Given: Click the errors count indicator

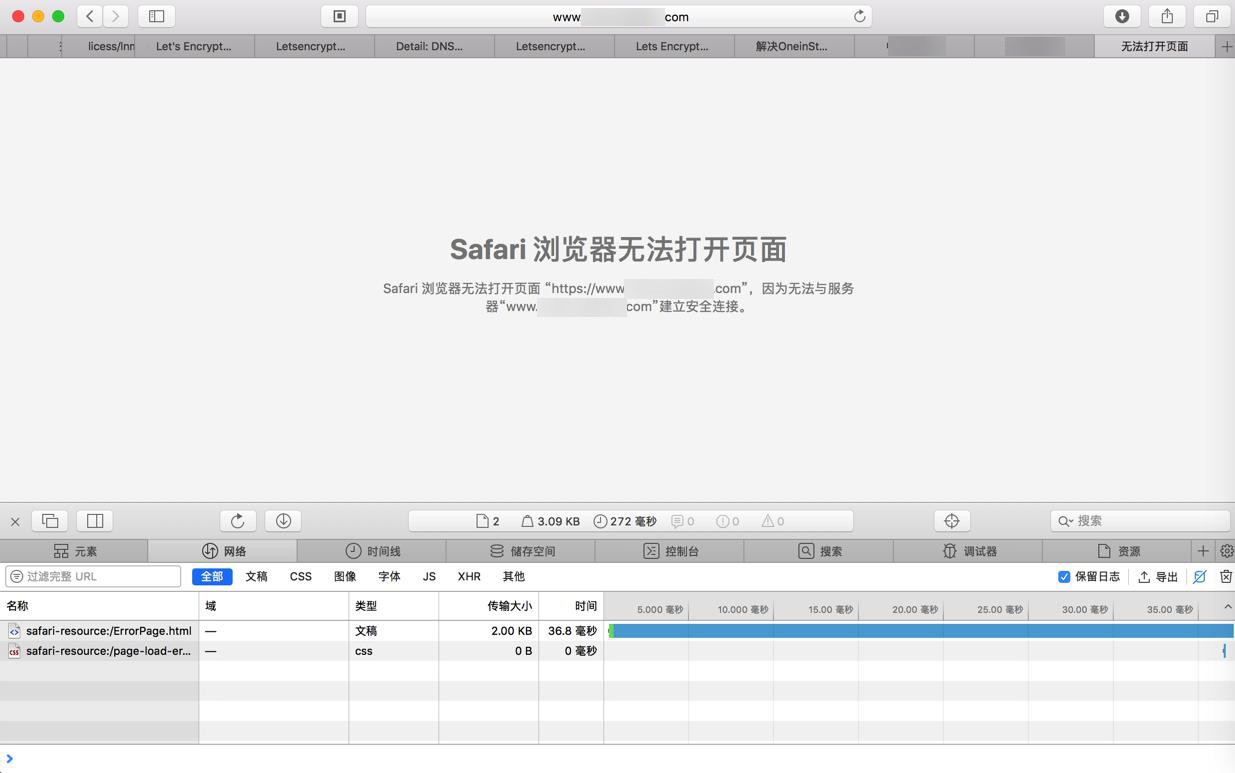Looking at the screenshot, I should pyautogui.click(x=728, y=521).
